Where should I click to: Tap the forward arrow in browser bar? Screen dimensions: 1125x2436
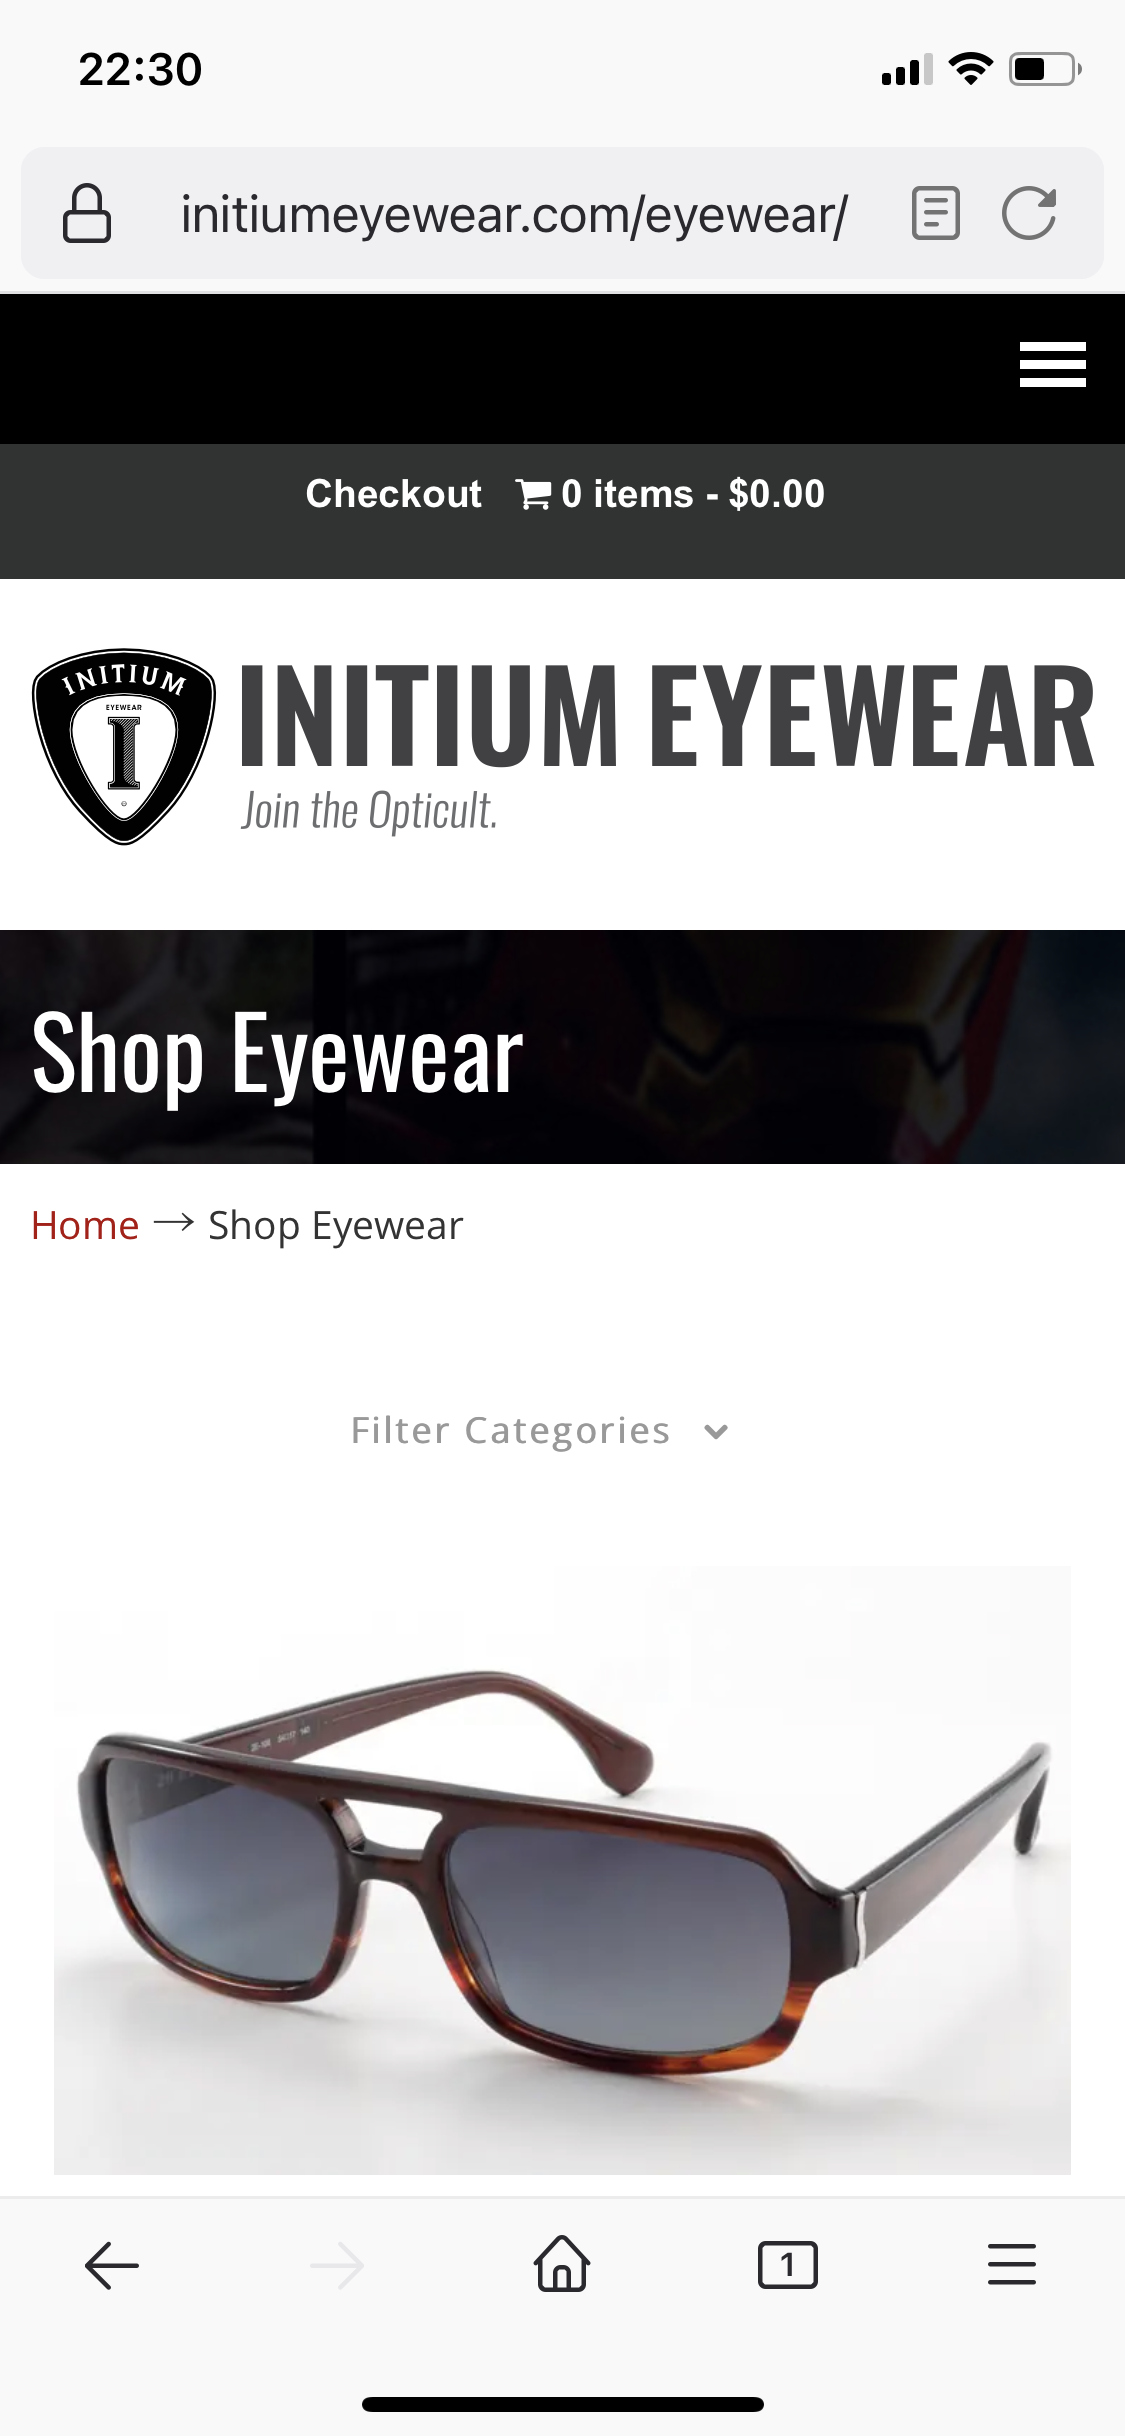[337, 2265]
